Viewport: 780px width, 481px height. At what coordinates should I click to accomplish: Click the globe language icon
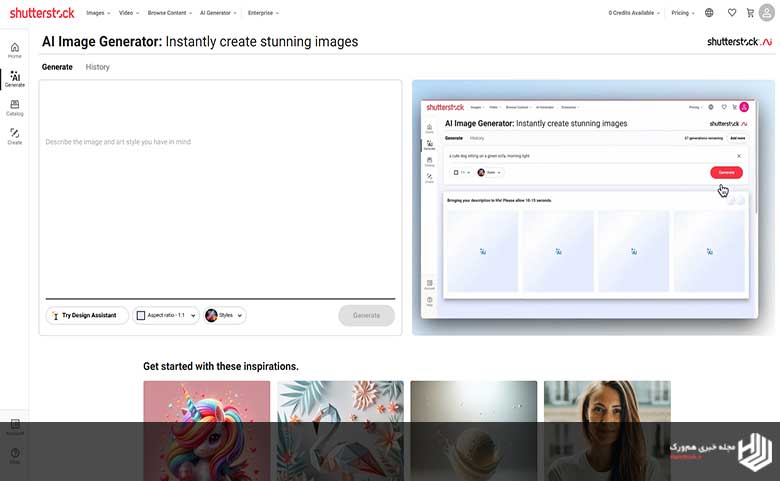coord(709,13)
